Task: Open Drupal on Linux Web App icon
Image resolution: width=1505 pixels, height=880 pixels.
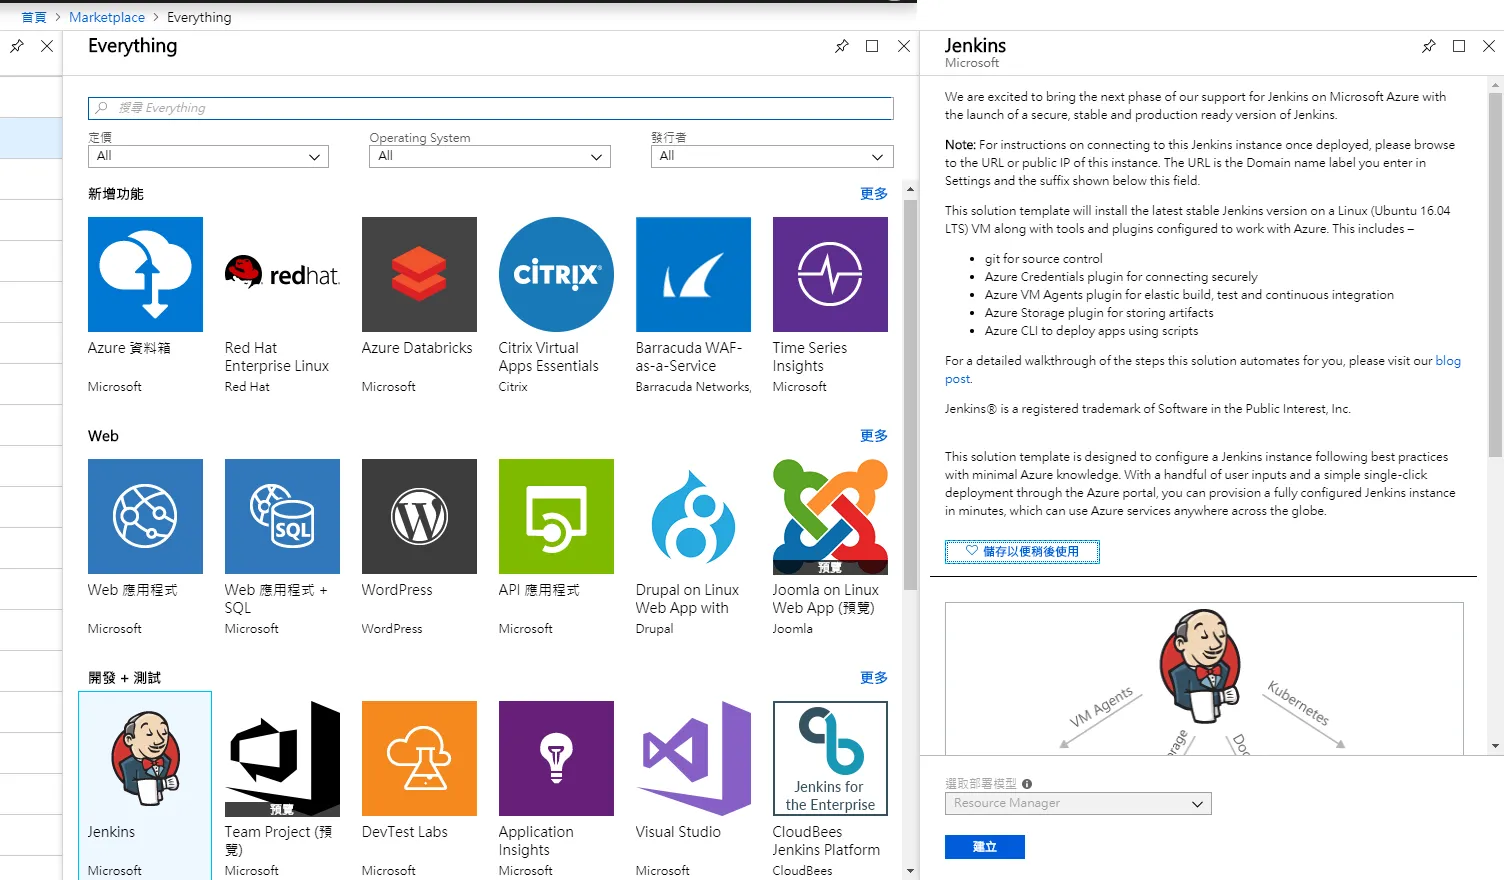Action: click(x=693, y=516)
